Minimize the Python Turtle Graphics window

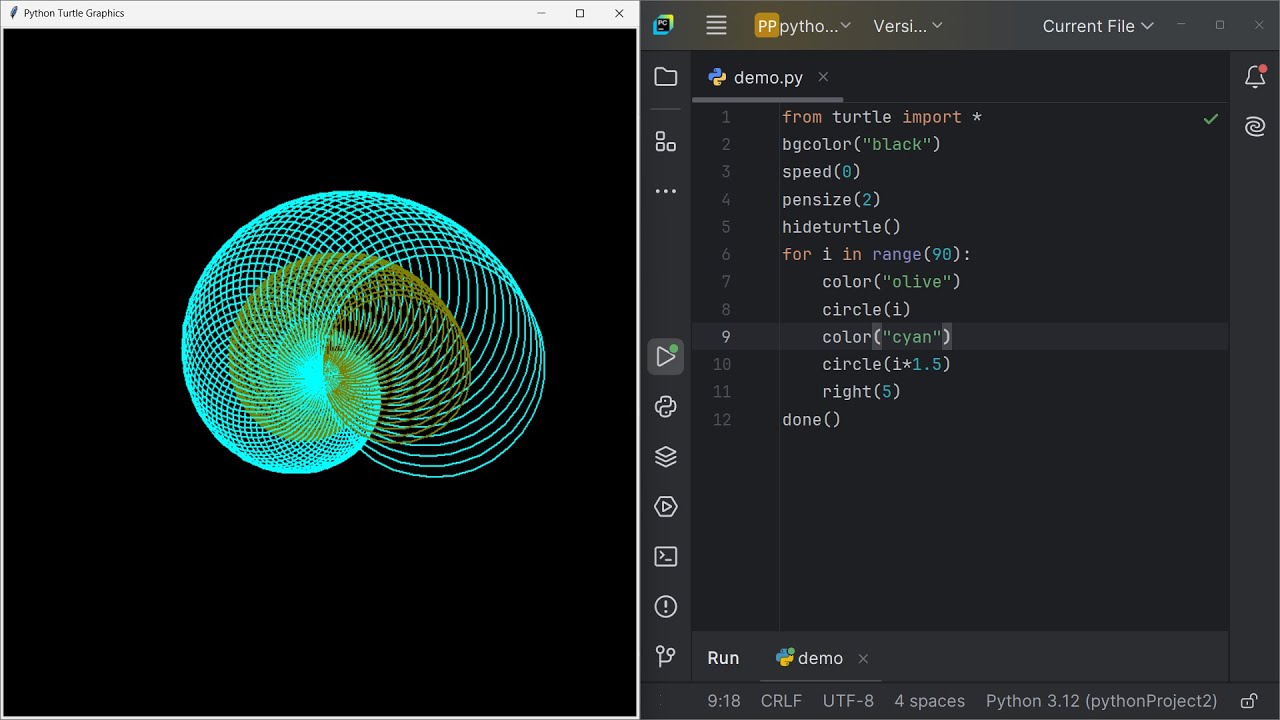(541, 13)
